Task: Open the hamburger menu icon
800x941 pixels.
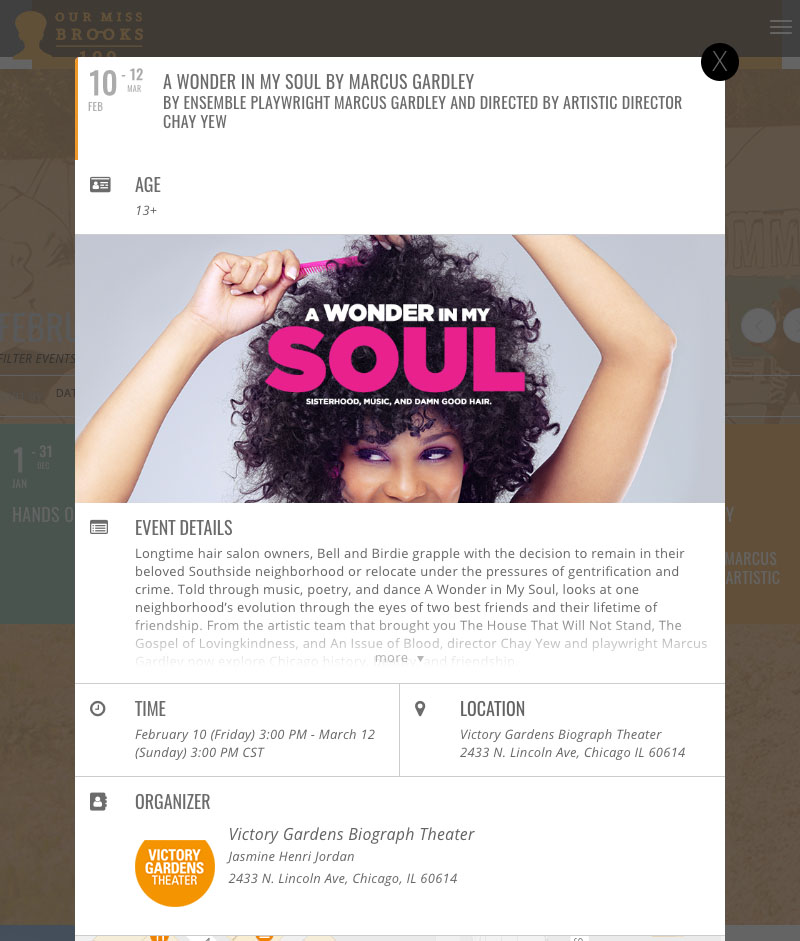Action: coord(780,27)
